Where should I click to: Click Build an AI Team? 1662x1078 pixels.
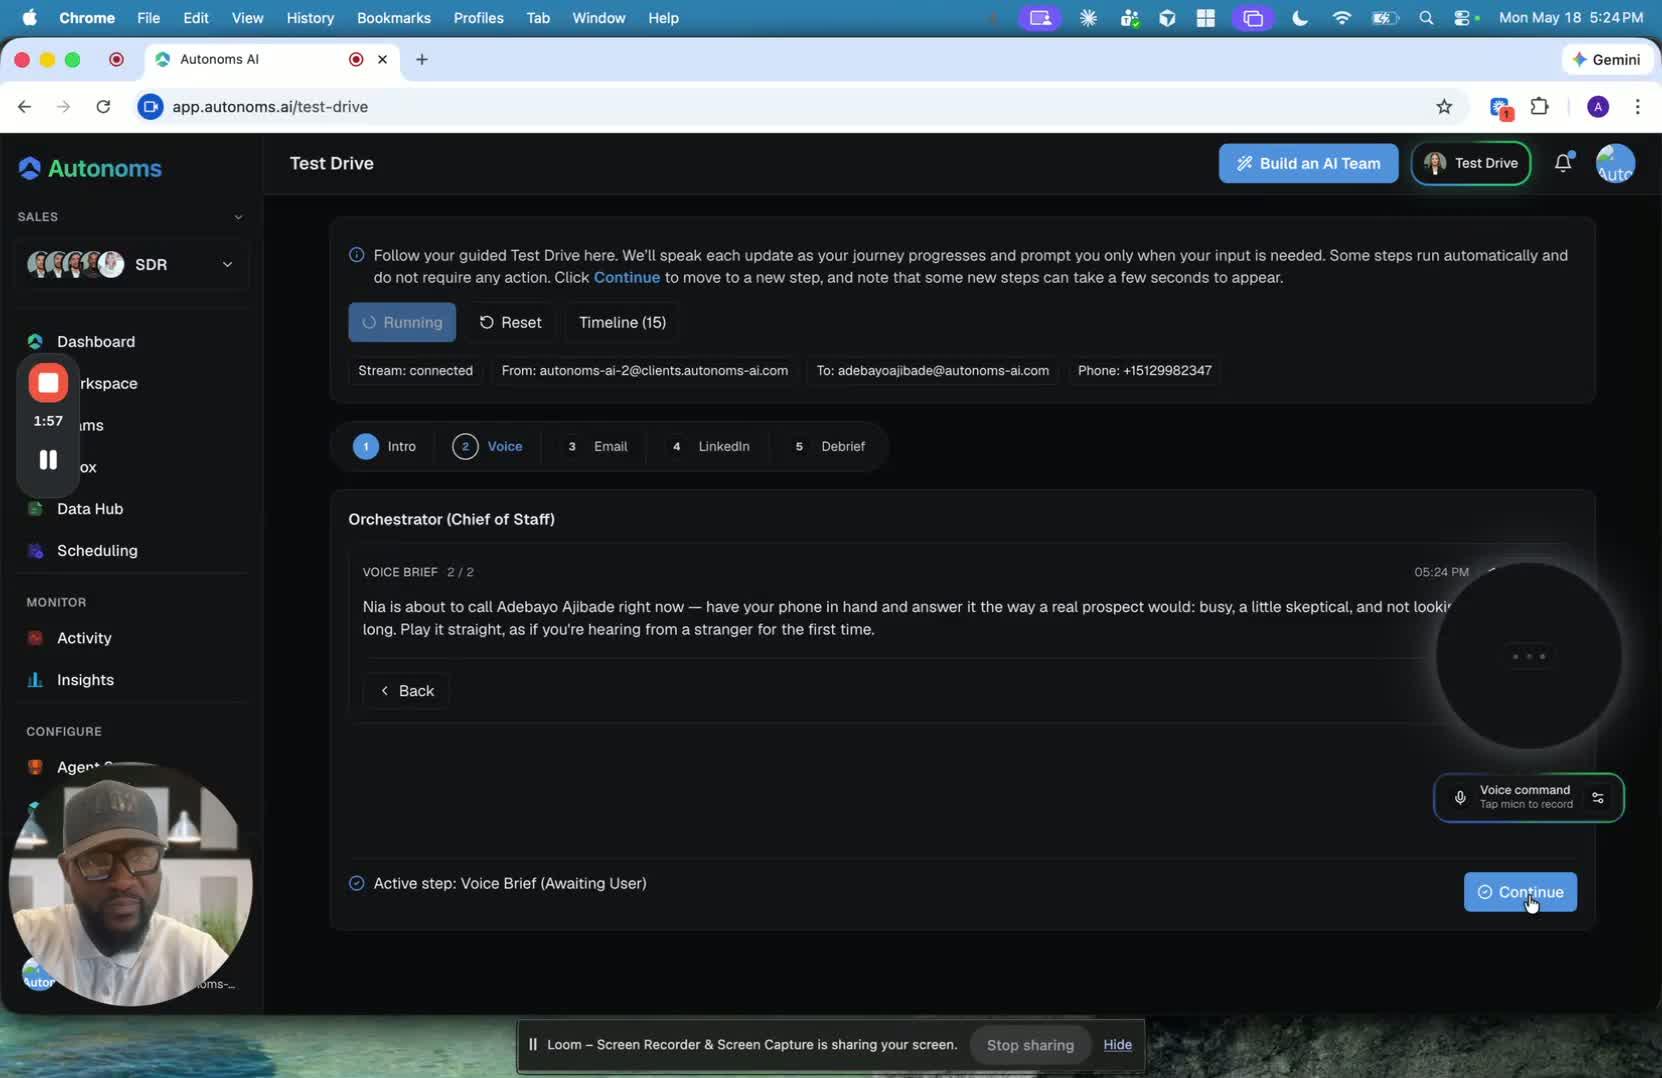pos(1308,163)
